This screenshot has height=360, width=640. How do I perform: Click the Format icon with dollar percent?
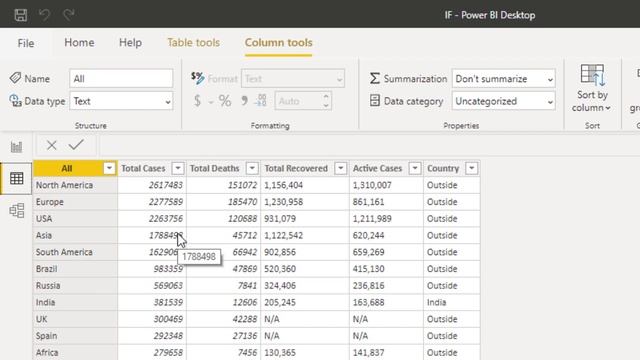[x=198, y=78]
